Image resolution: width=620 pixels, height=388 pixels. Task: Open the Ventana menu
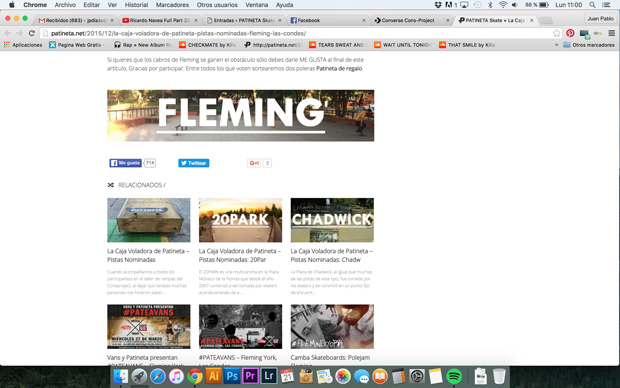(x=256, y=5)
